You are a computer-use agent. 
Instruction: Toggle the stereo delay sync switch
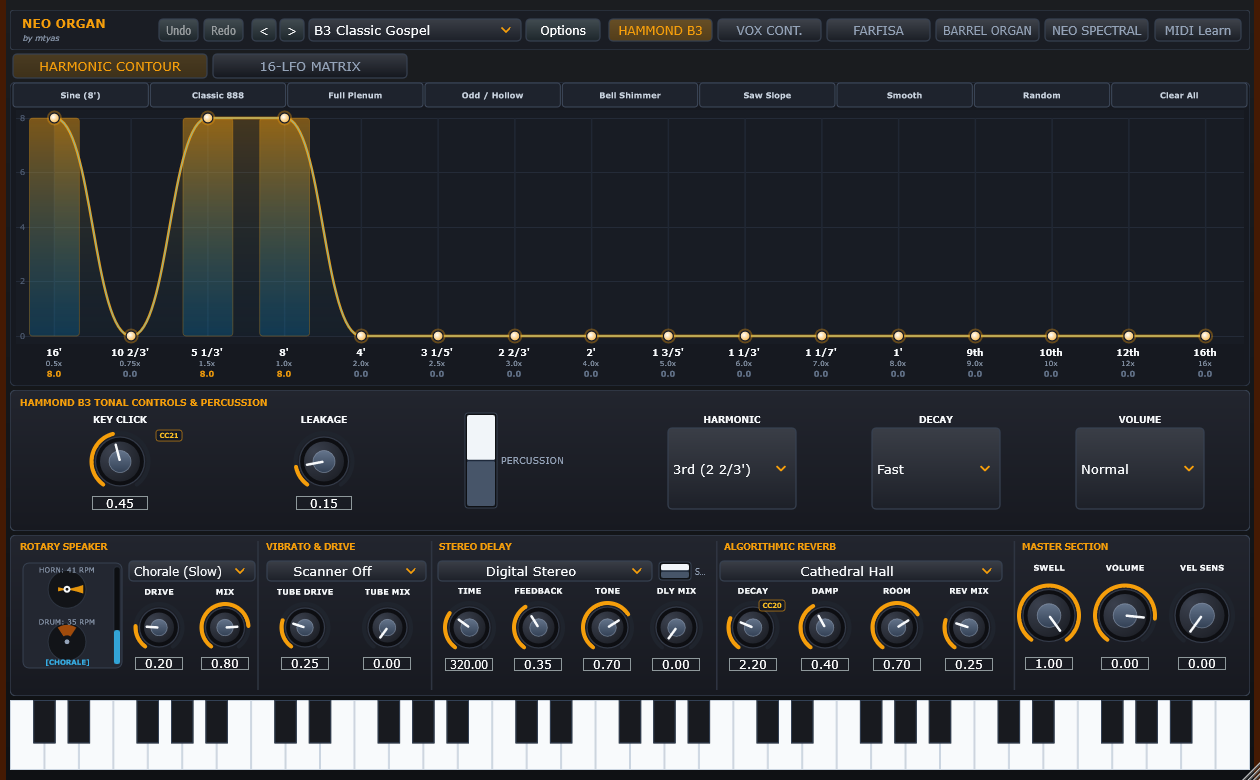point(675,571)
